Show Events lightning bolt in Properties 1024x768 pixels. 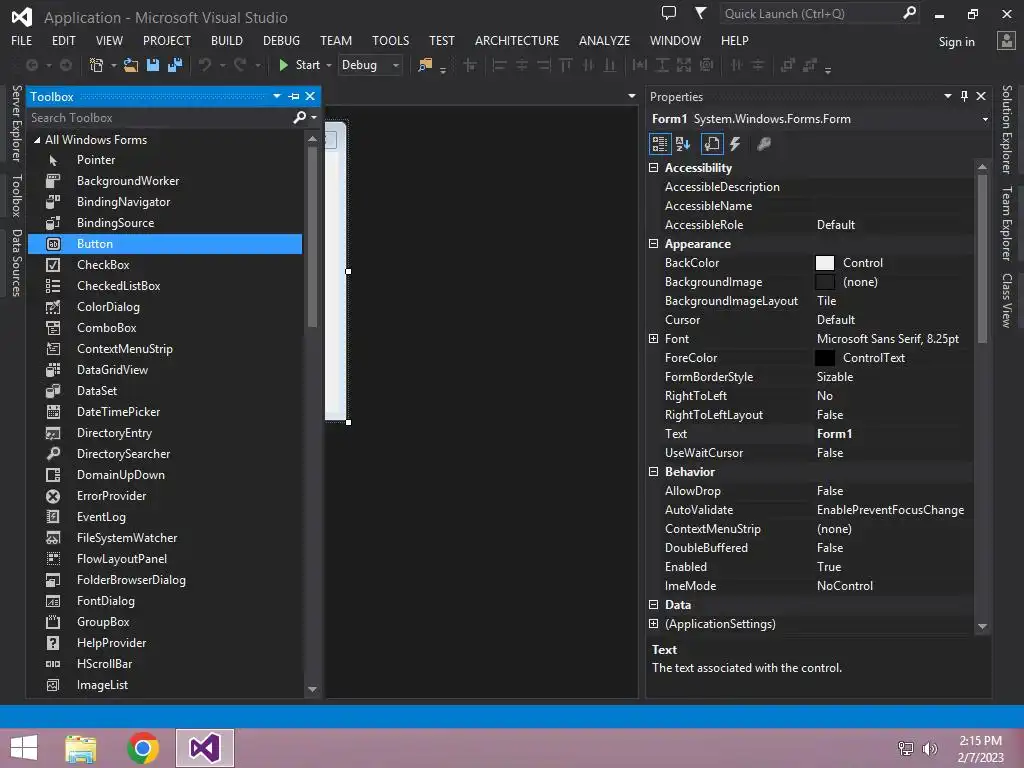[x=735, y=144]
